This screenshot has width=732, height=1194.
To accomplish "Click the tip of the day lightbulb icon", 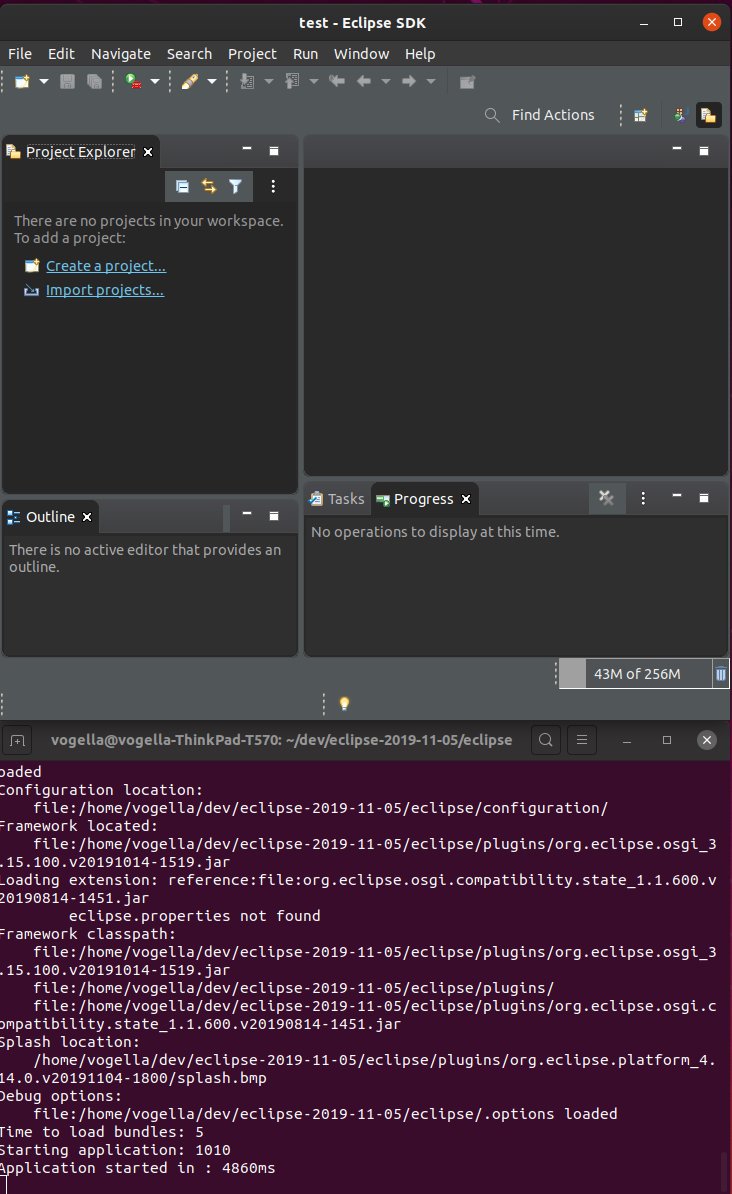I will [x=344, y=704].
